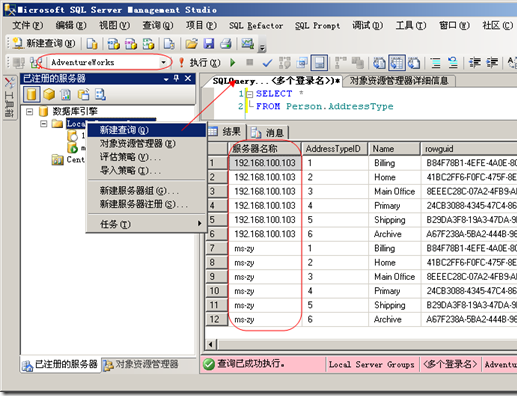Click the Print icon in toolbar
This screenshot has height=396, width=517.
point(226,44)
